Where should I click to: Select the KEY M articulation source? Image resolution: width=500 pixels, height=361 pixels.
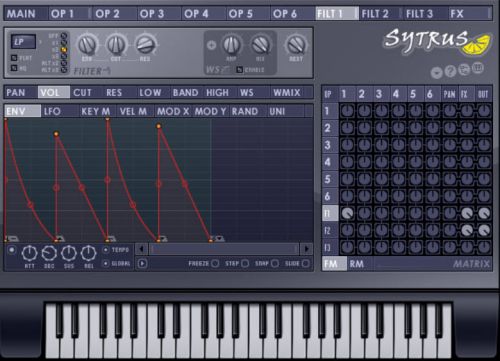click(98, 111)
